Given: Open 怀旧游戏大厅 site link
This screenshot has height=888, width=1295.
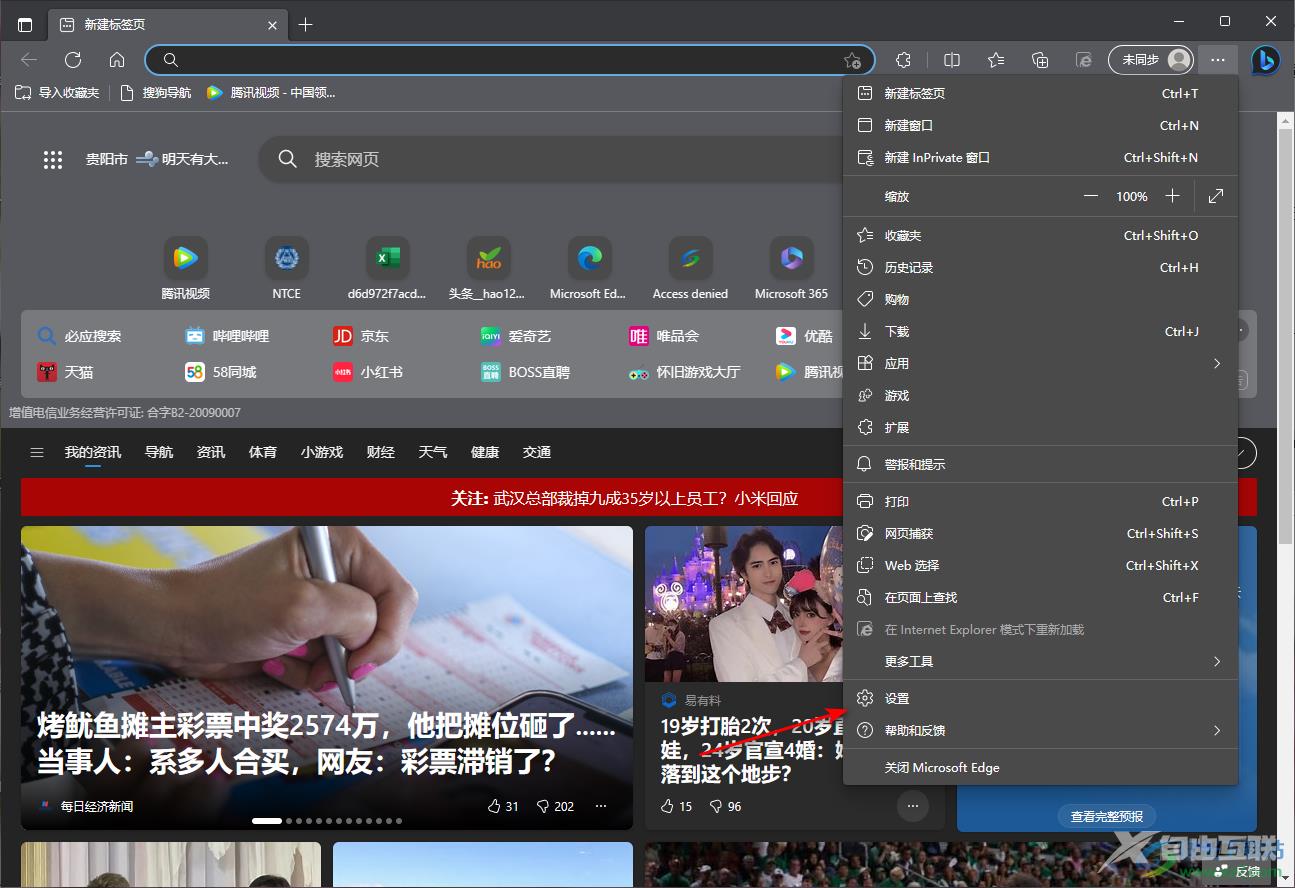Looking at the screenshot, I should pos(685,372).
